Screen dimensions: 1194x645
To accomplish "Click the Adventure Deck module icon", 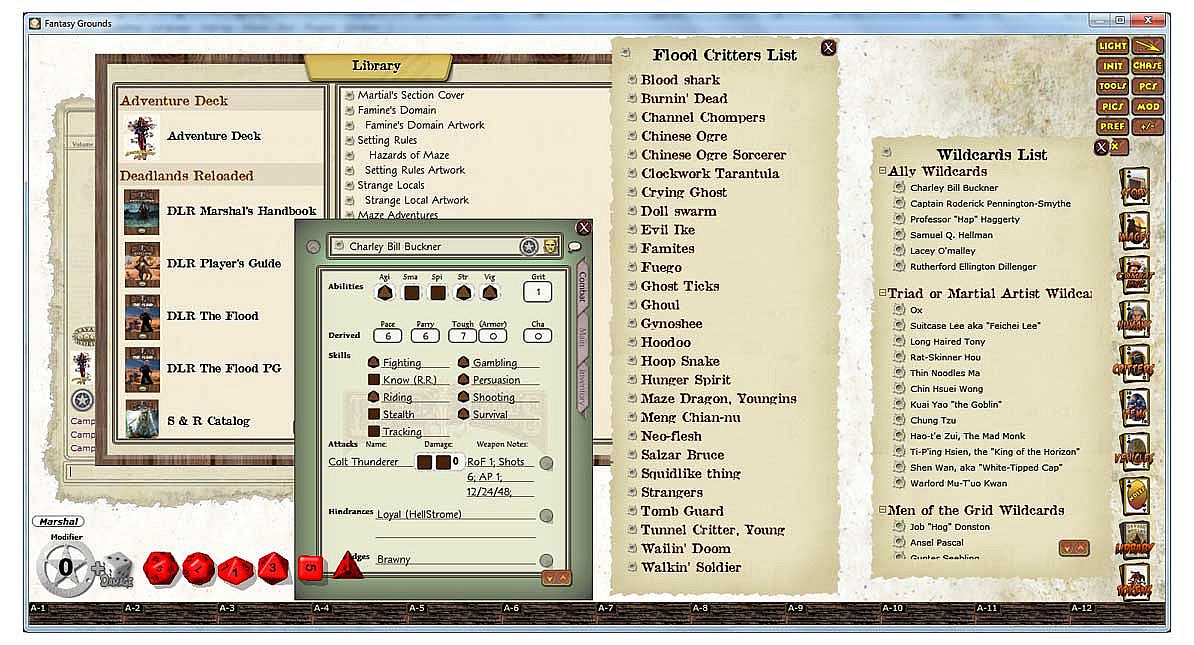I will click(142, 137).
